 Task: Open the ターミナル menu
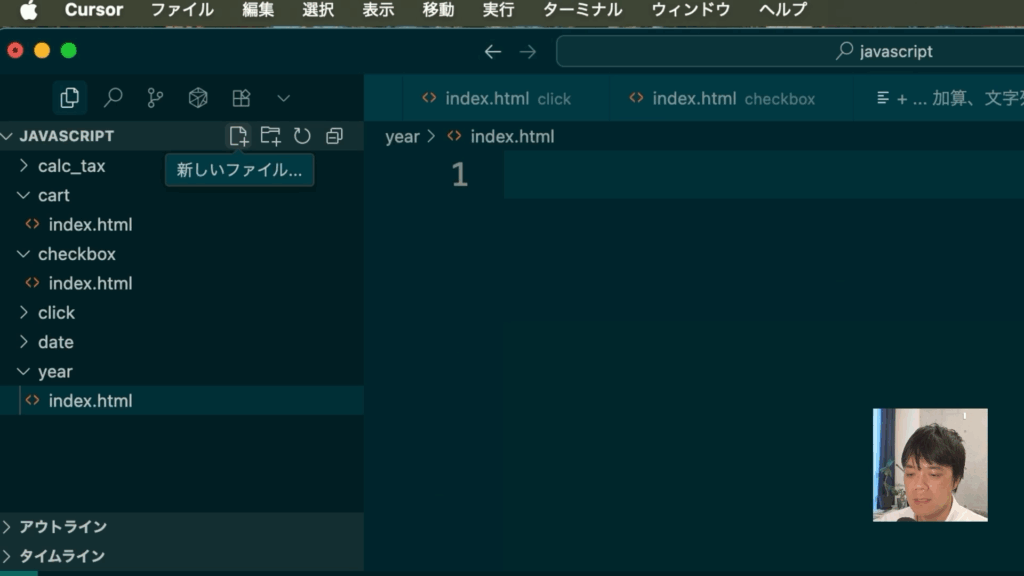[582, 10]
